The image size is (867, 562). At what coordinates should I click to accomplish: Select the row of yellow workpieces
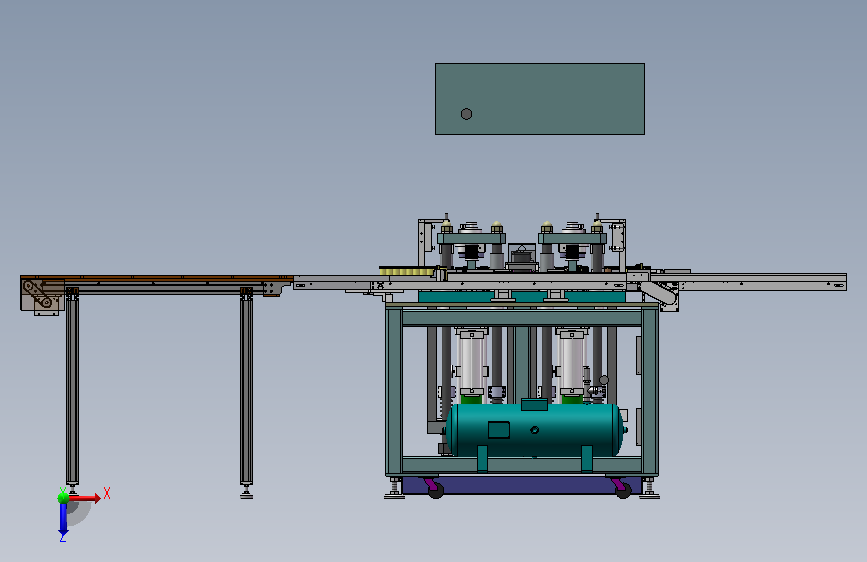[x=405, y=271]
